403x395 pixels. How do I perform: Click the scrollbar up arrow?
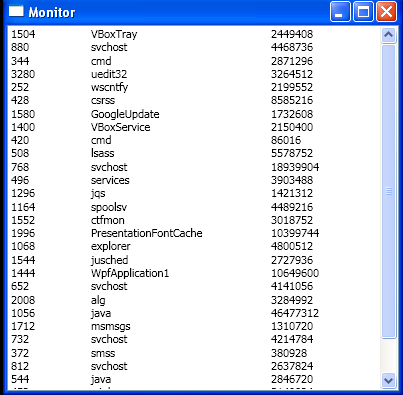(x=389, y=35)
